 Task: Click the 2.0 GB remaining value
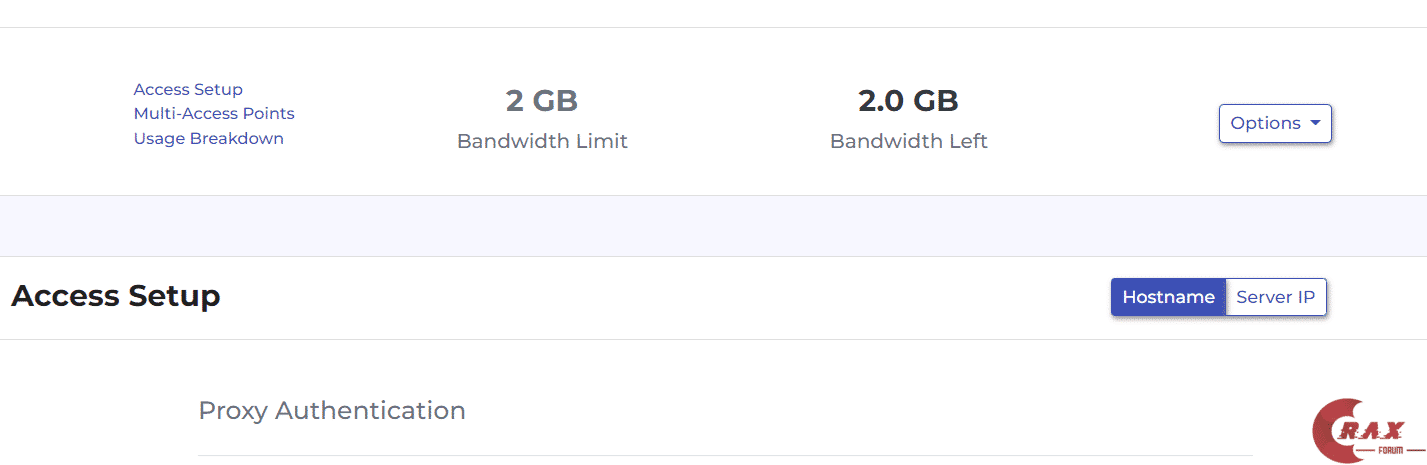click(908, 101)
